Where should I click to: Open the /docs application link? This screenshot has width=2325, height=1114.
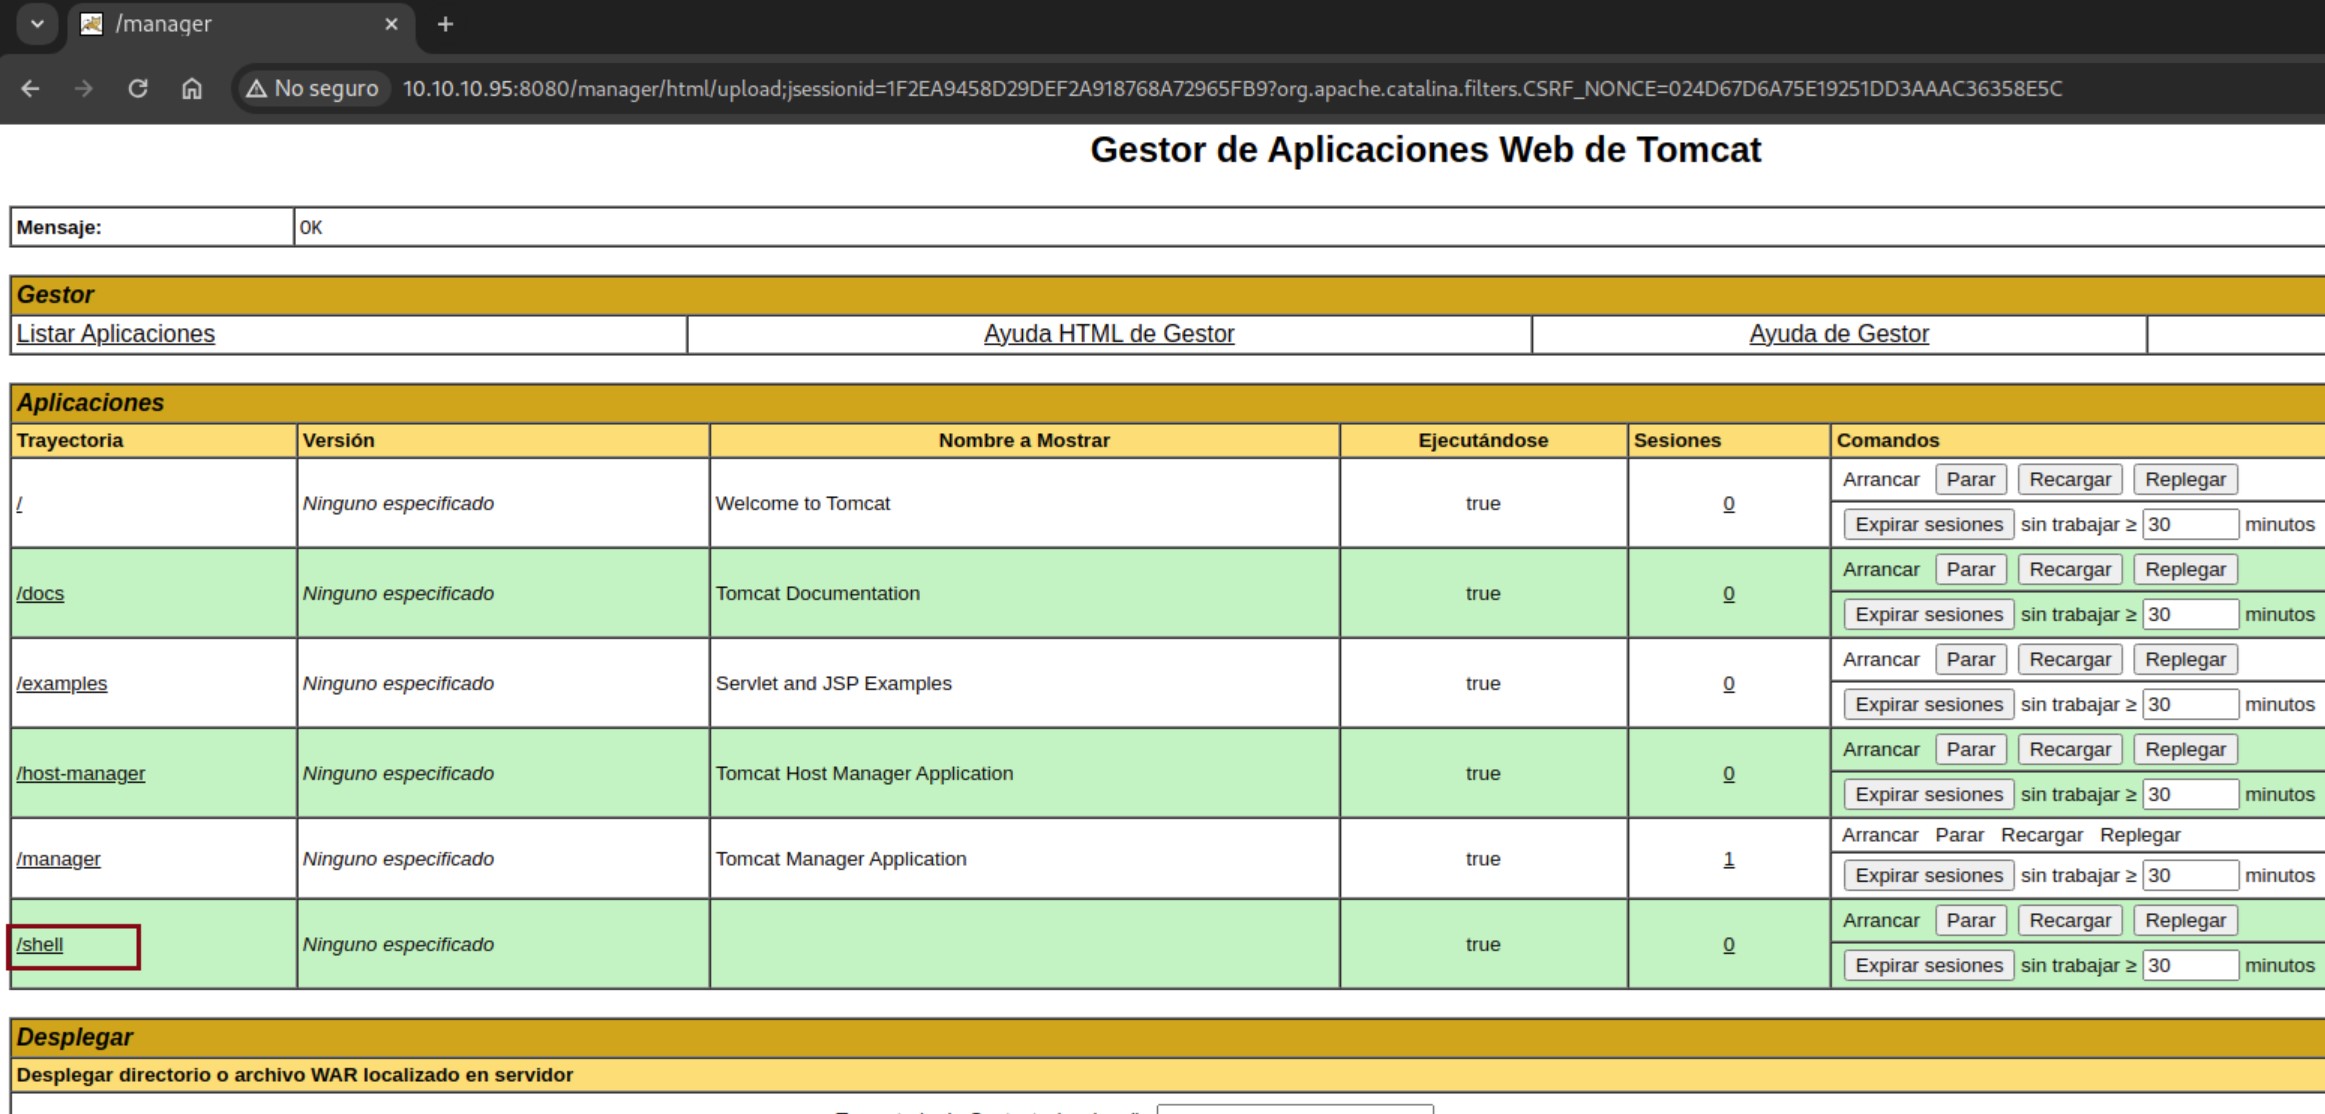[40, 594]
